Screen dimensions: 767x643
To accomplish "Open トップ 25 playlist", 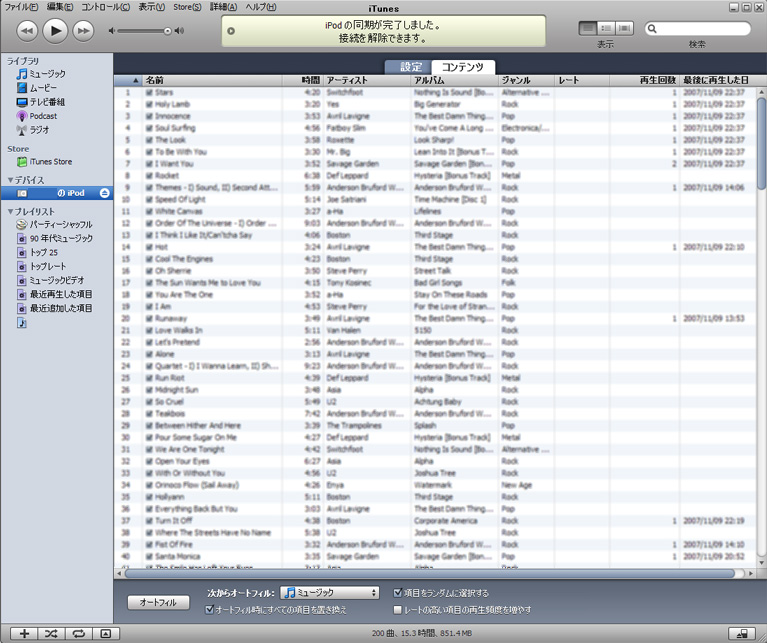I will [x=37, y=253].
